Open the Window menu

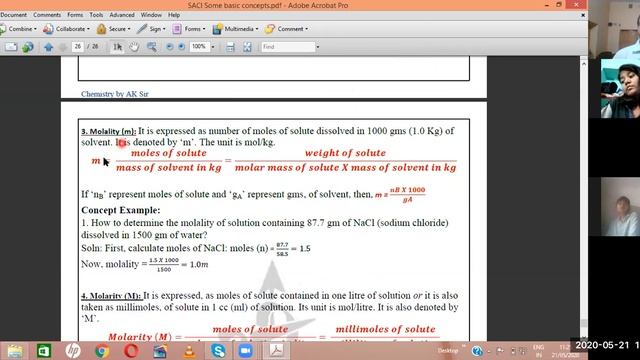[151, 15]
